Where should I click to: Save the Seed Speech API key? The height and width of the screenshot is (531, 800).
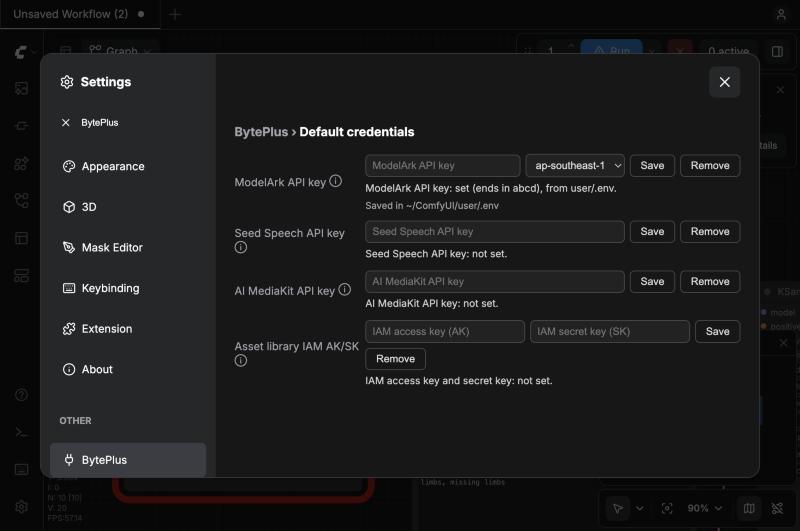coord(652,232)
